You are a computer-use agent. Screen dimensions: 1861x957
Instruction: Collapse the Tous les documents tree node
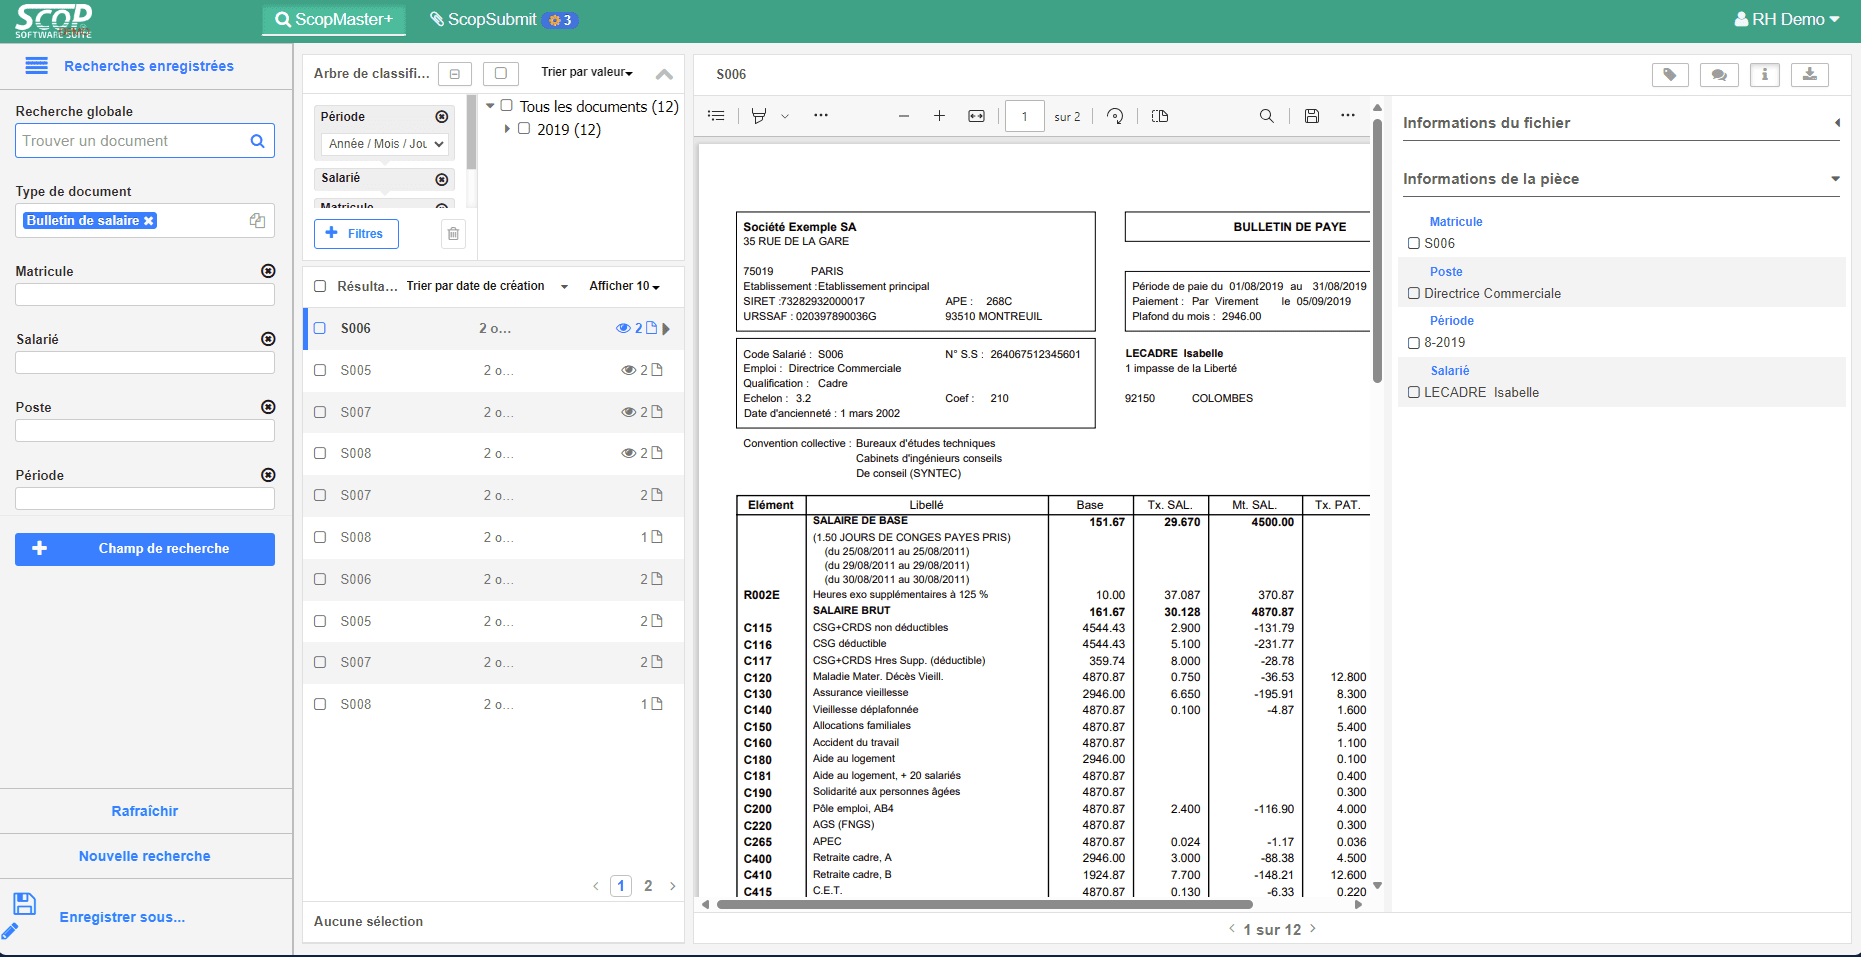coord(490,106)
